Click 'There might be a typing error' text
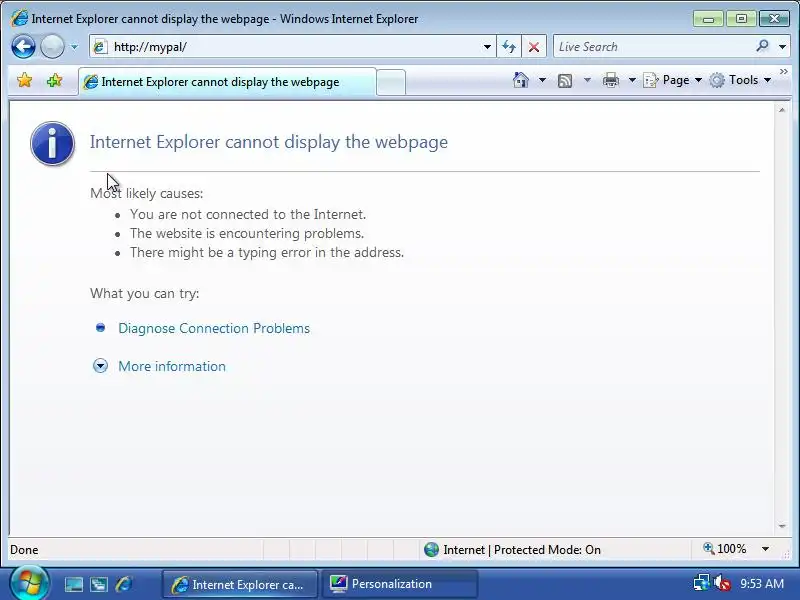This screenshot has width=800, height=600. coord(267,252)
